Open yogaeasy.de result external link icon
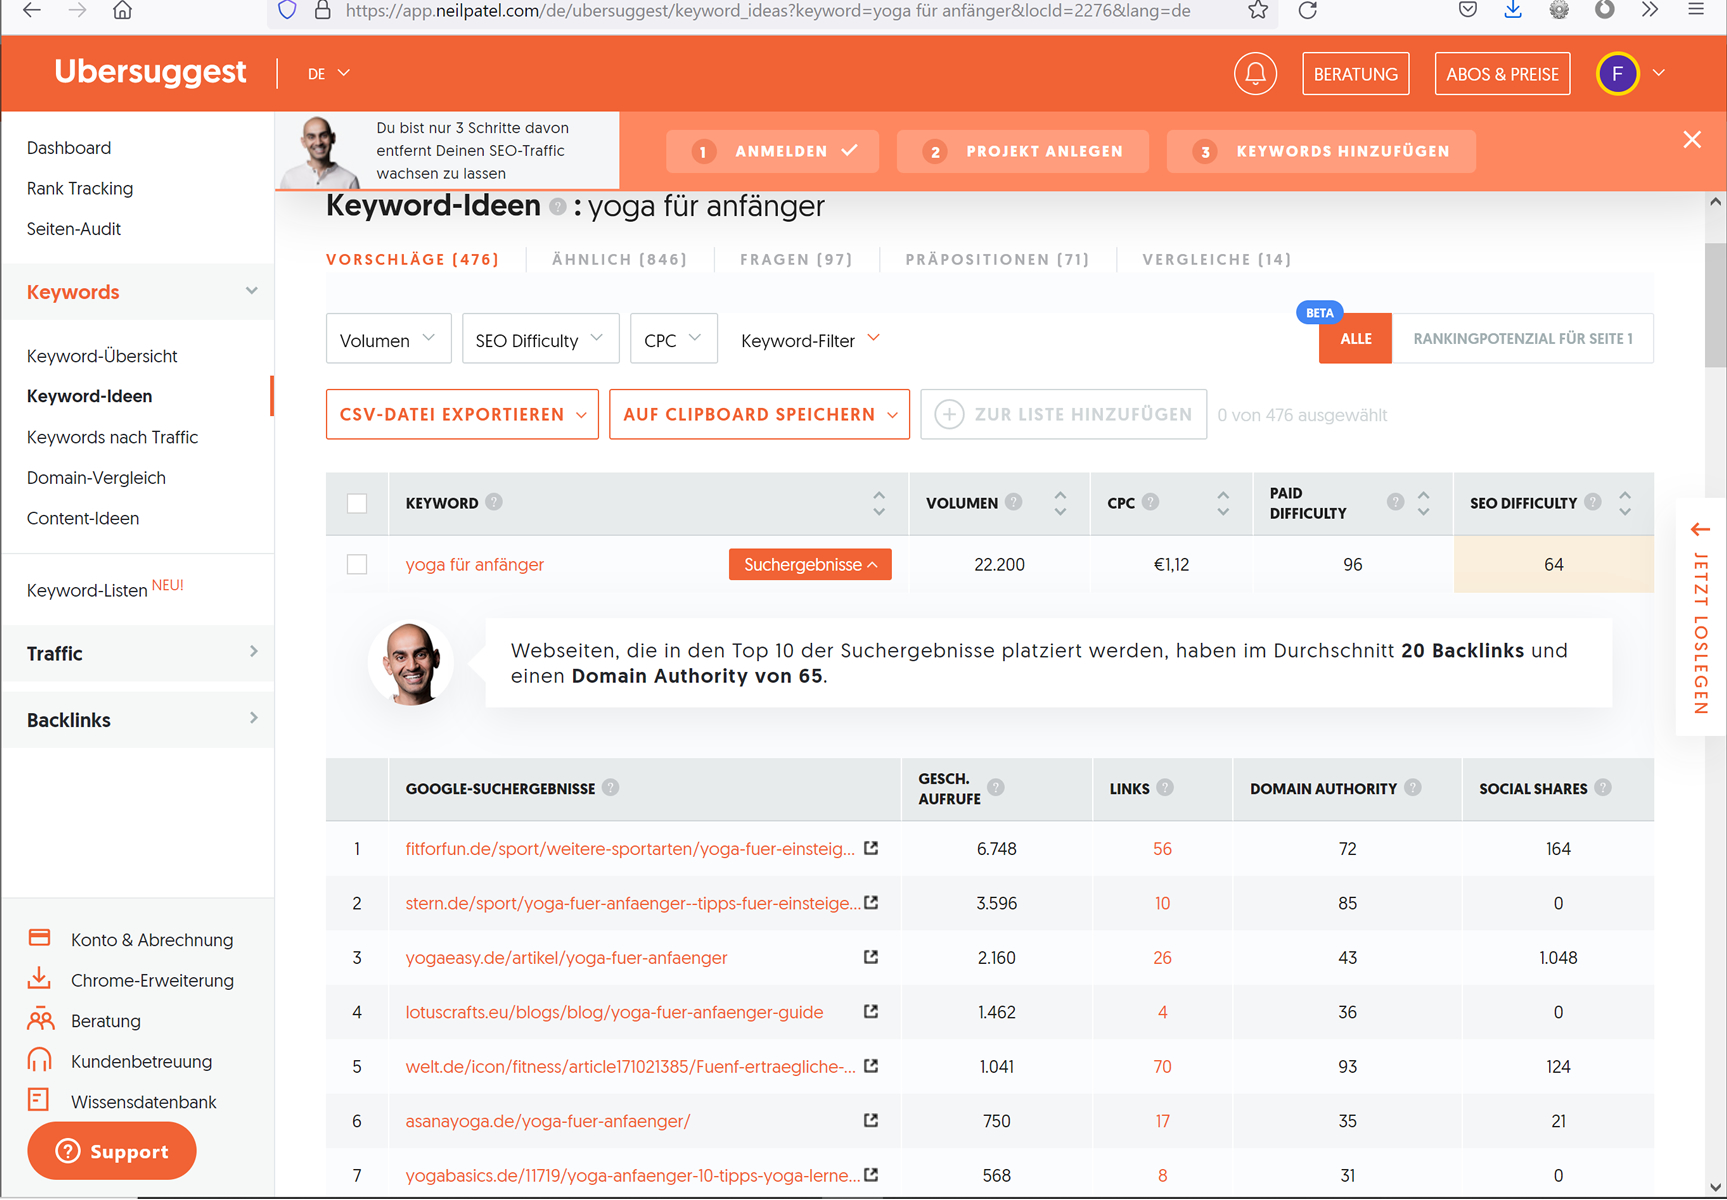 pos(871,957)
